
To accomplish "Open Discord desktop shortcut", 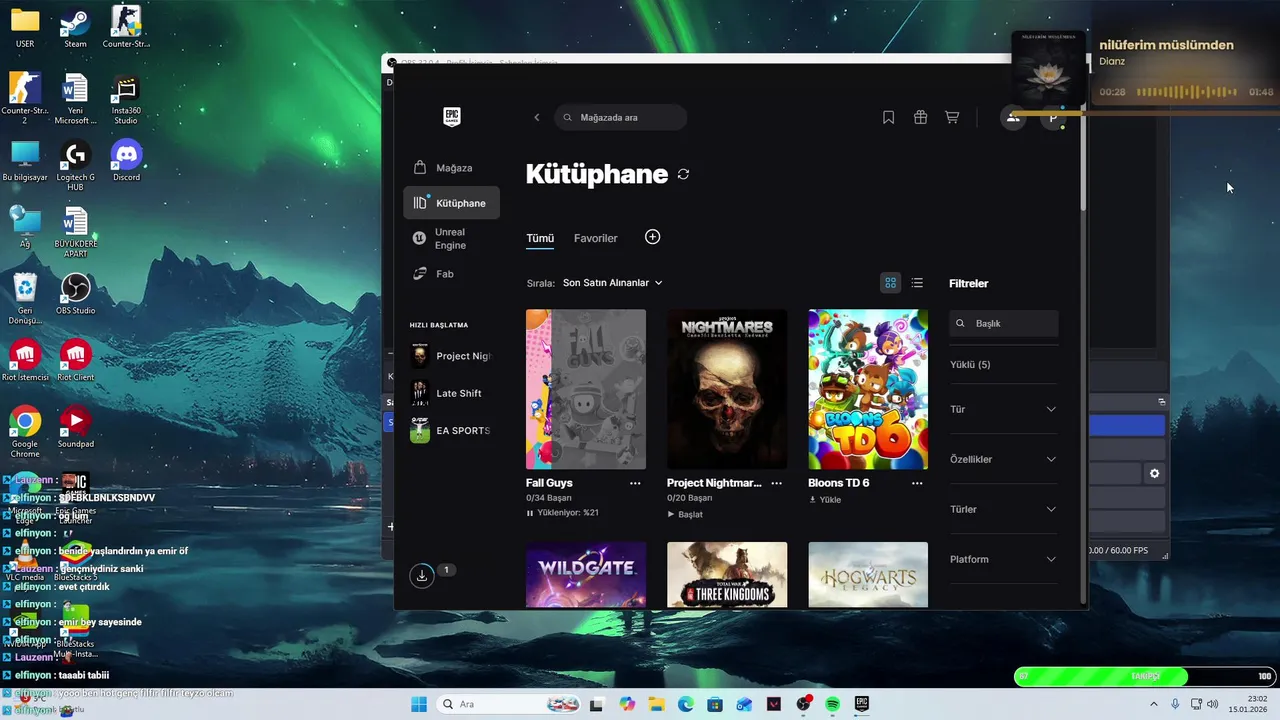I will (x=126, y=160).
